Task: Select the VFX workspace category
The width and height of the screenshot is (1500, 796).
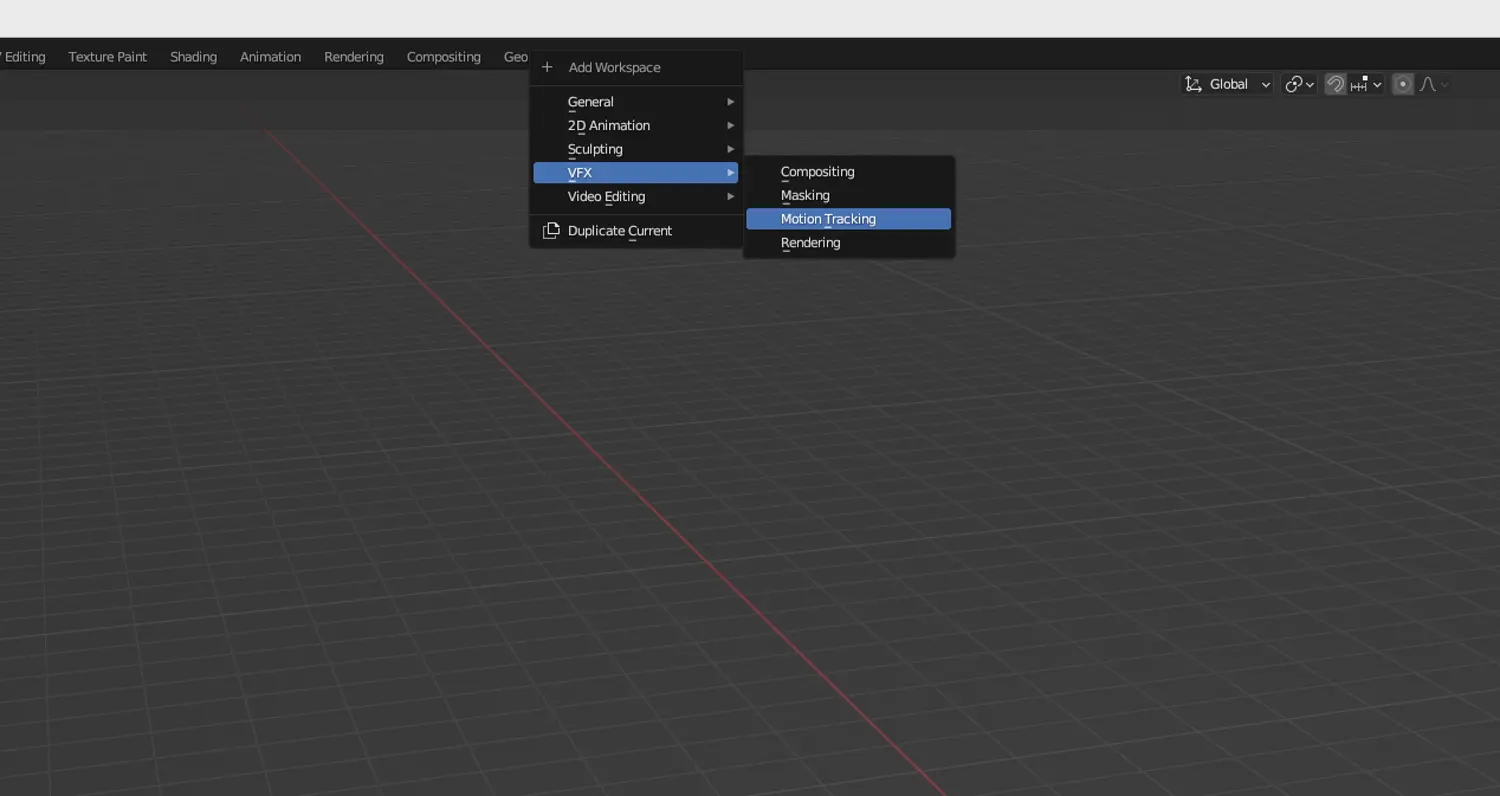Action: tap(636, 173)
